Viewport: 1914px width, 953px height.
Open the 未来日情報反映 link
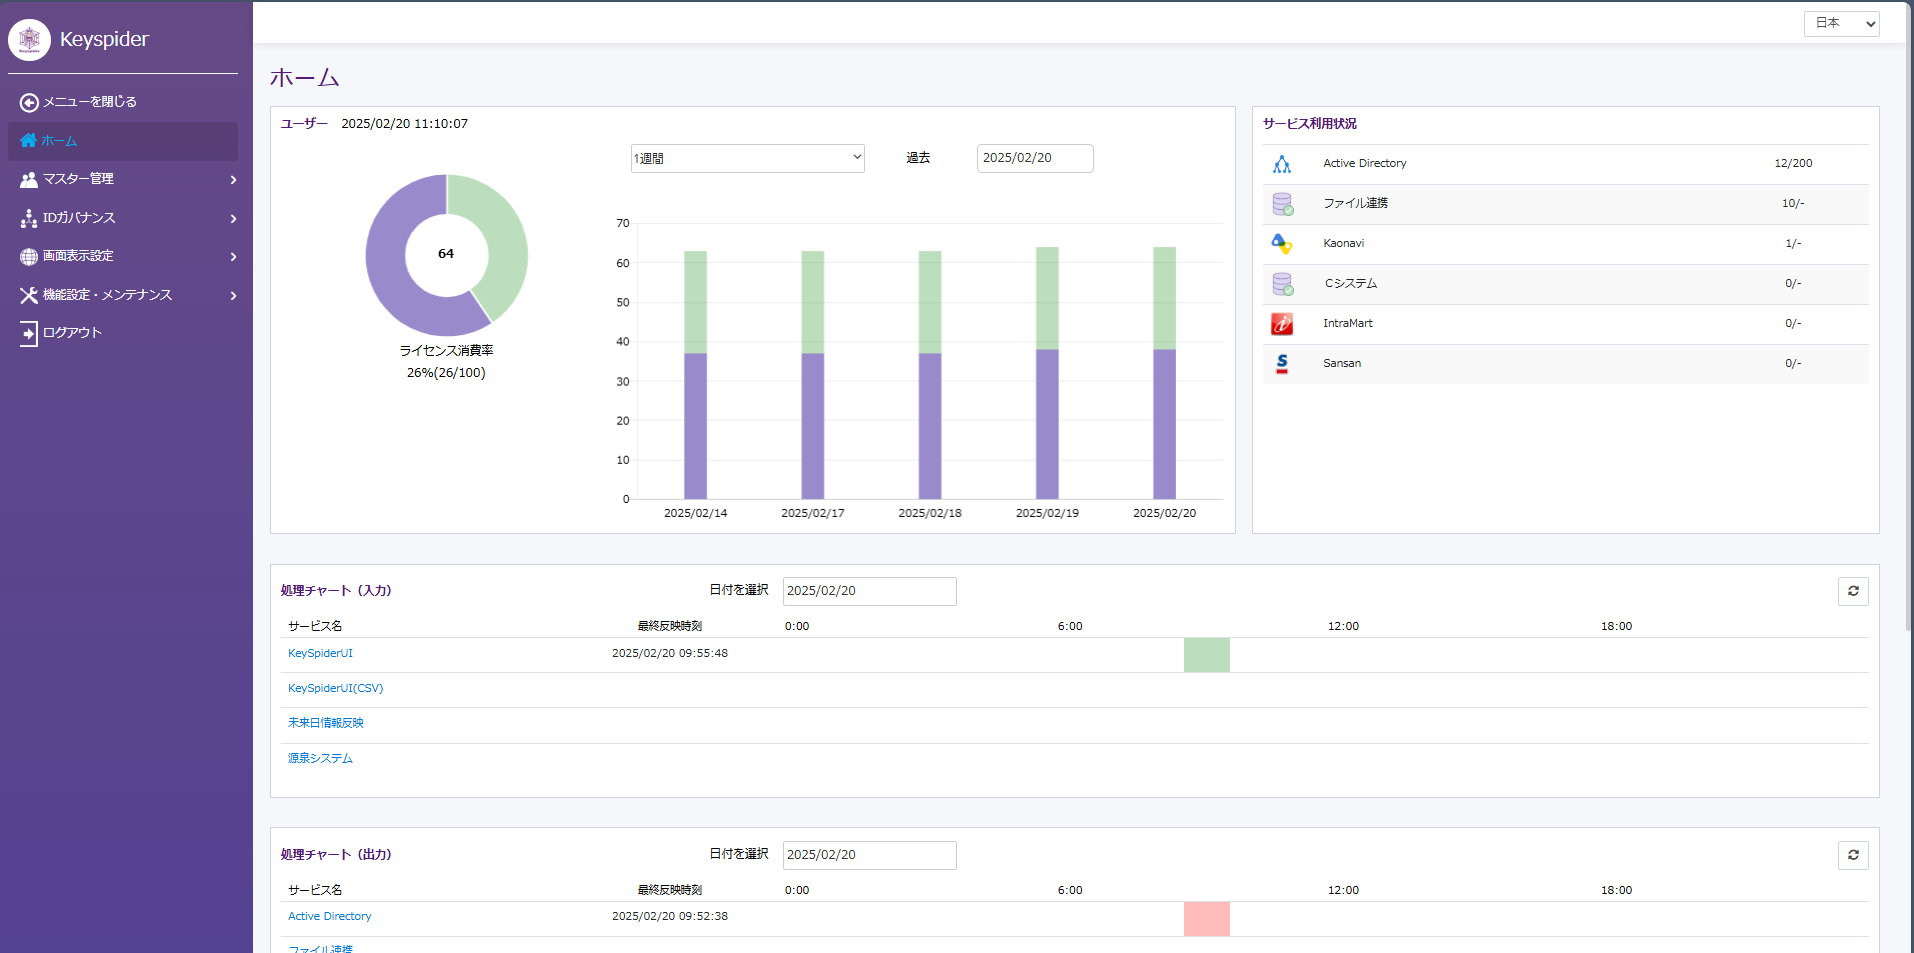coord(326,723)
